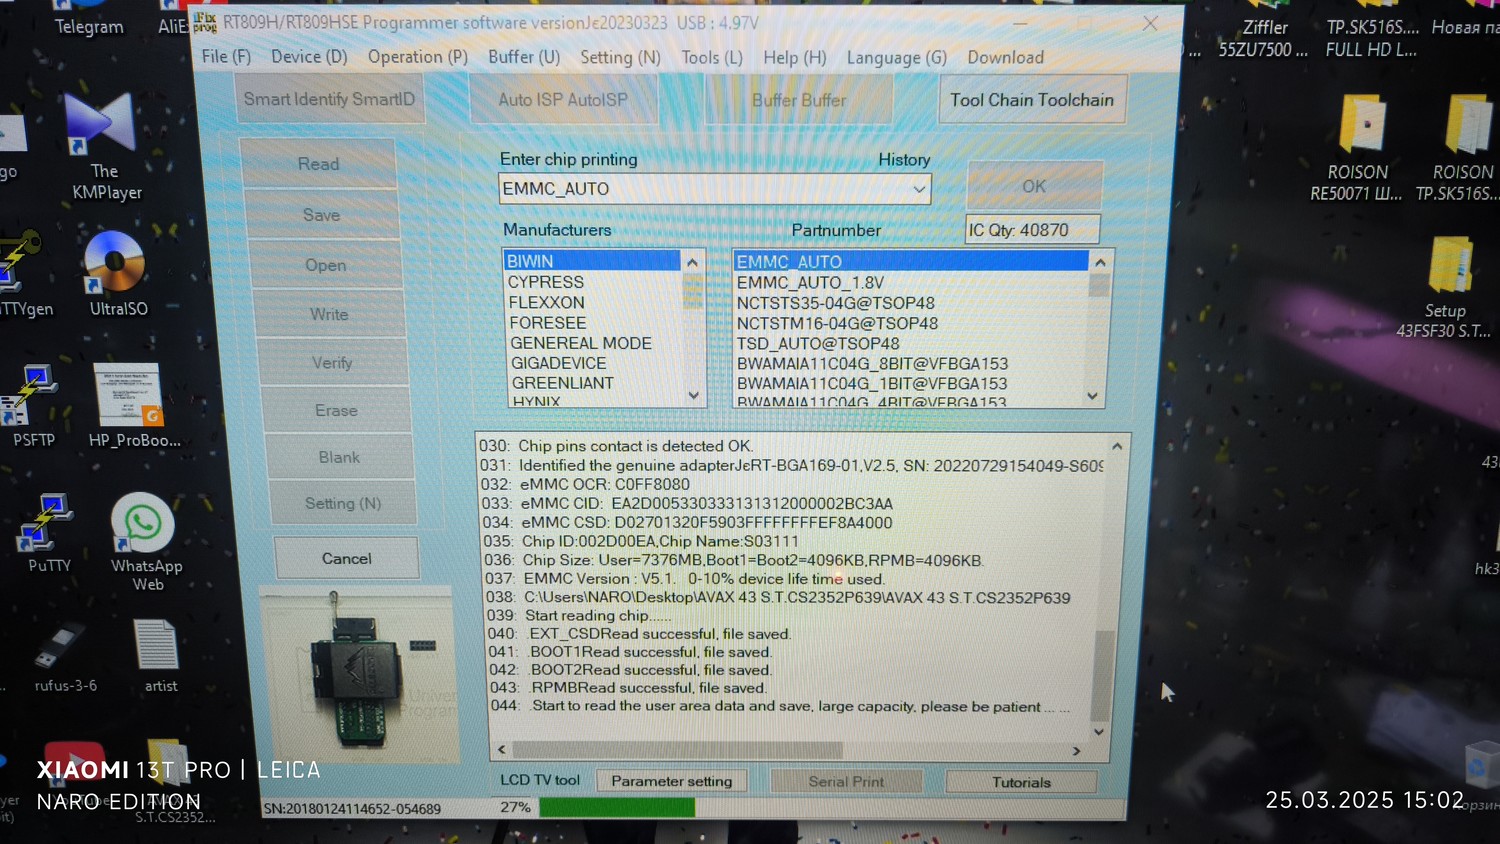Open the rufus-3-6 desktop icon
The width and height of the screenshot is (1500, 844).
coord(64,656)
